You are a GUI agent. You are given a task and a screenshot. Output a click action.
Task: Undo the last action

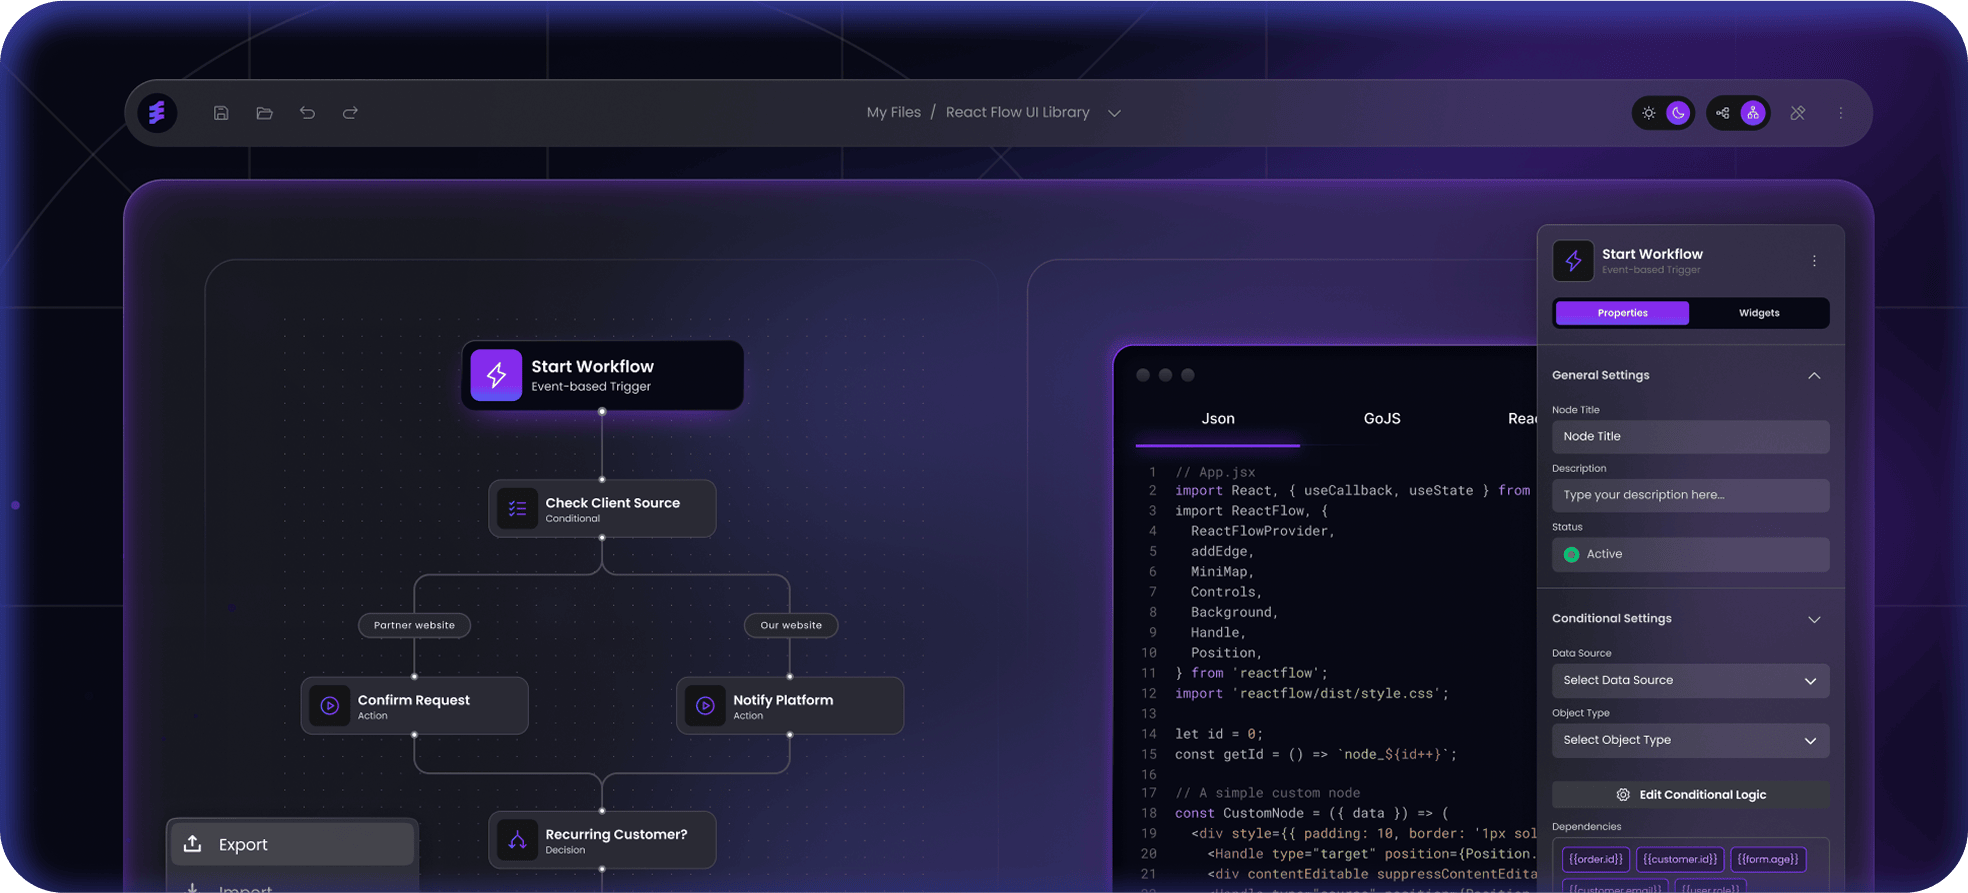(x=307, y=113)
